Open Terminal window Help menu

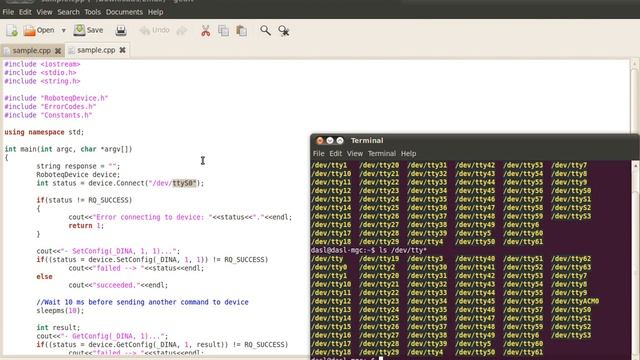(x=408, y=153)
